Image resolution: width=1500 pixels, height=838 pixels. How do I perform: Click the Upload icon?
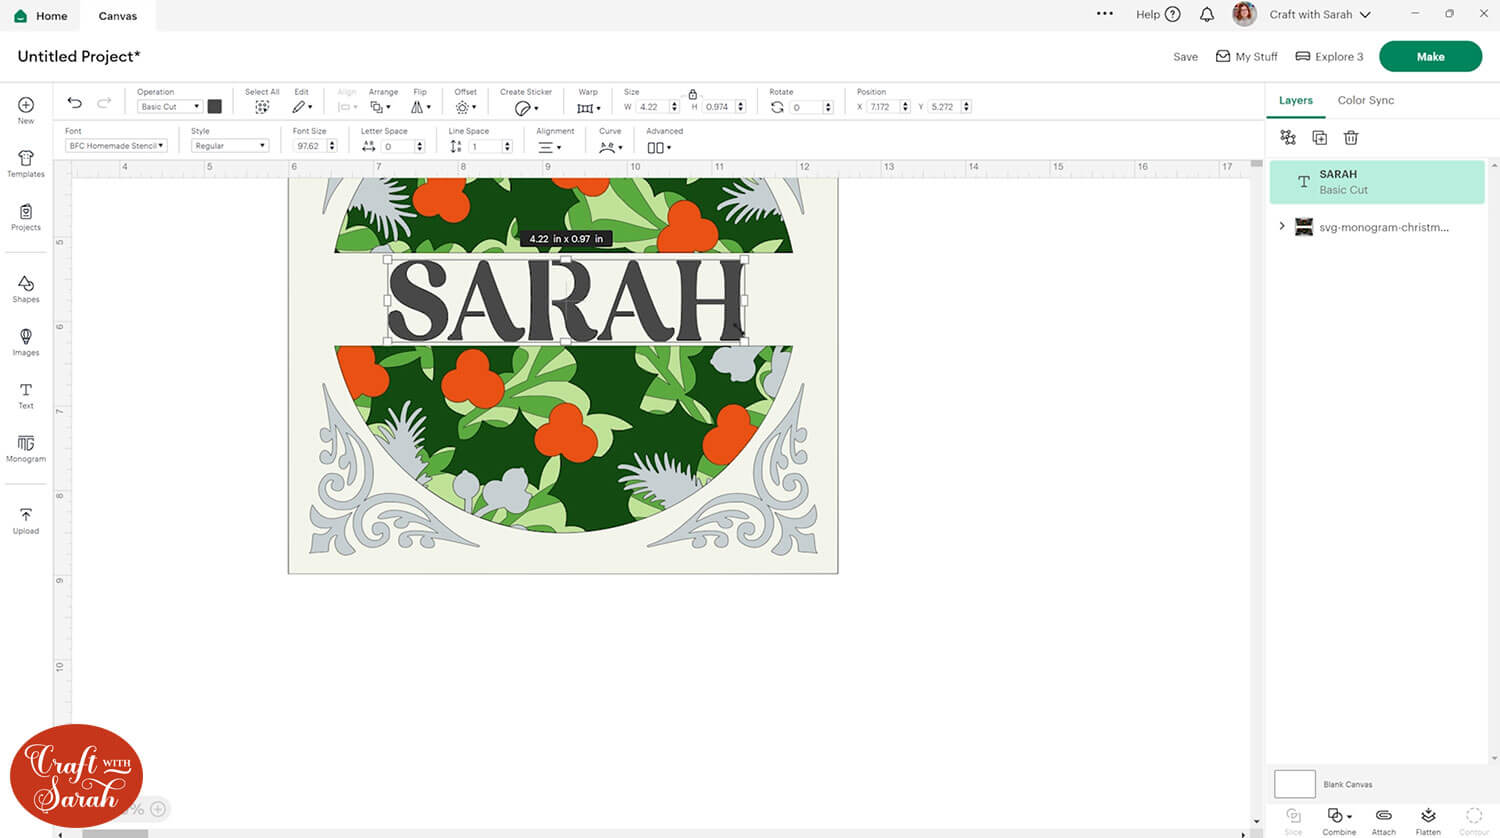pos(26,519)
